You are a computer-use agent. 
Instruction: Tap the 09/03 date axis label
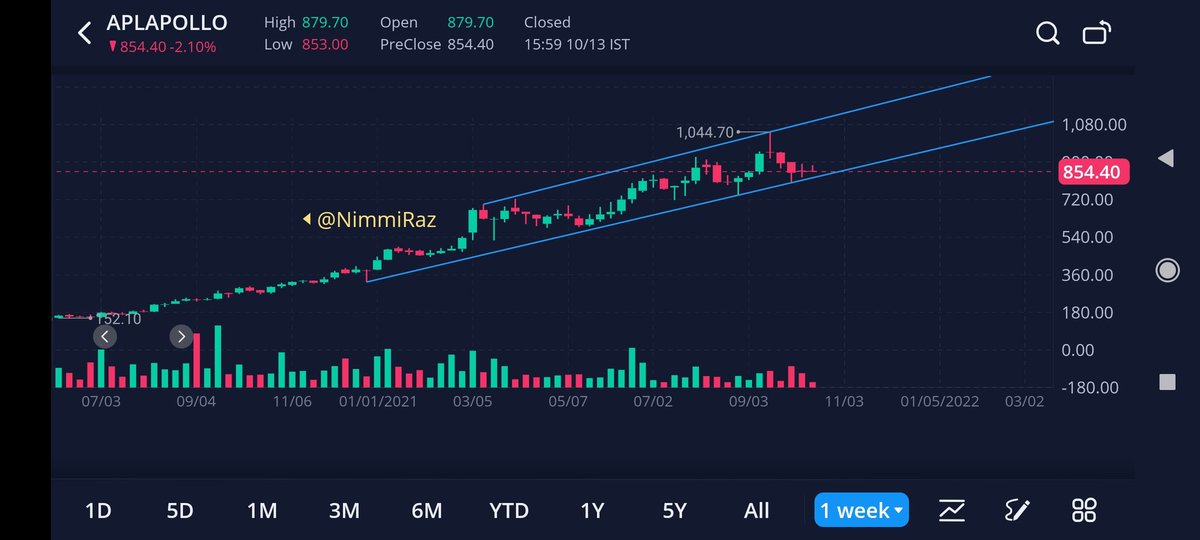point(749,401)
